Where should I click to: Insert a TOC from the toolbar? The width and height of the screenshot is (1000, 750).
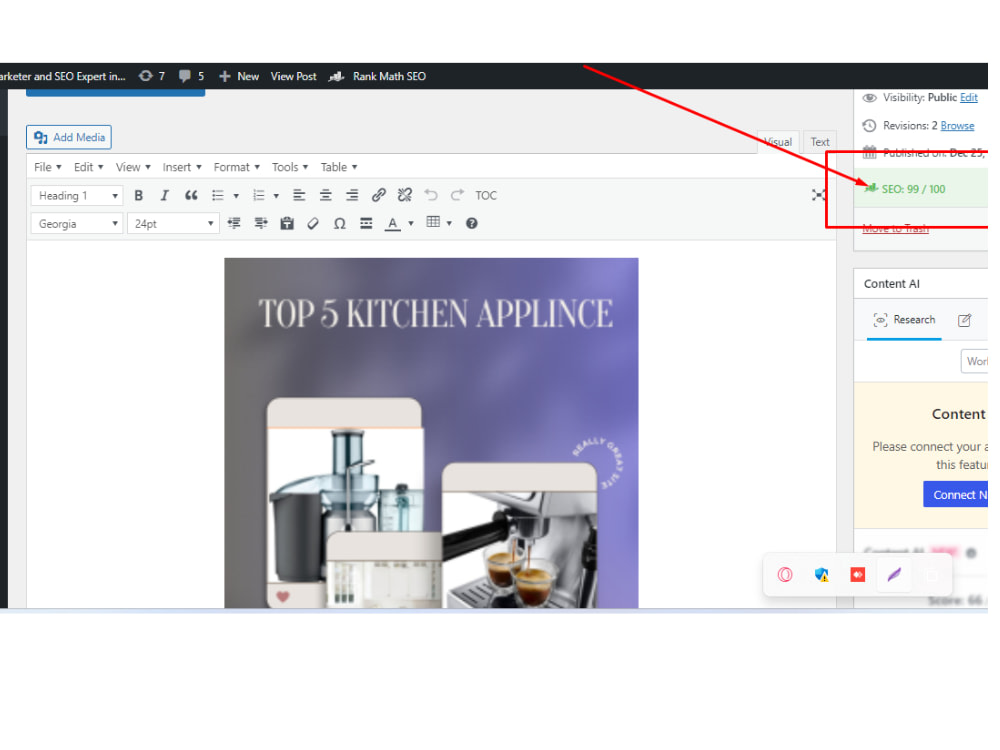[486, 196]
